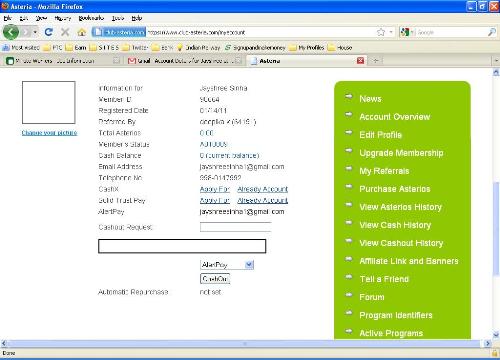500x360 pixels.
Task: Open Program Identifiers in the sidebar
Action: (396, 315)
